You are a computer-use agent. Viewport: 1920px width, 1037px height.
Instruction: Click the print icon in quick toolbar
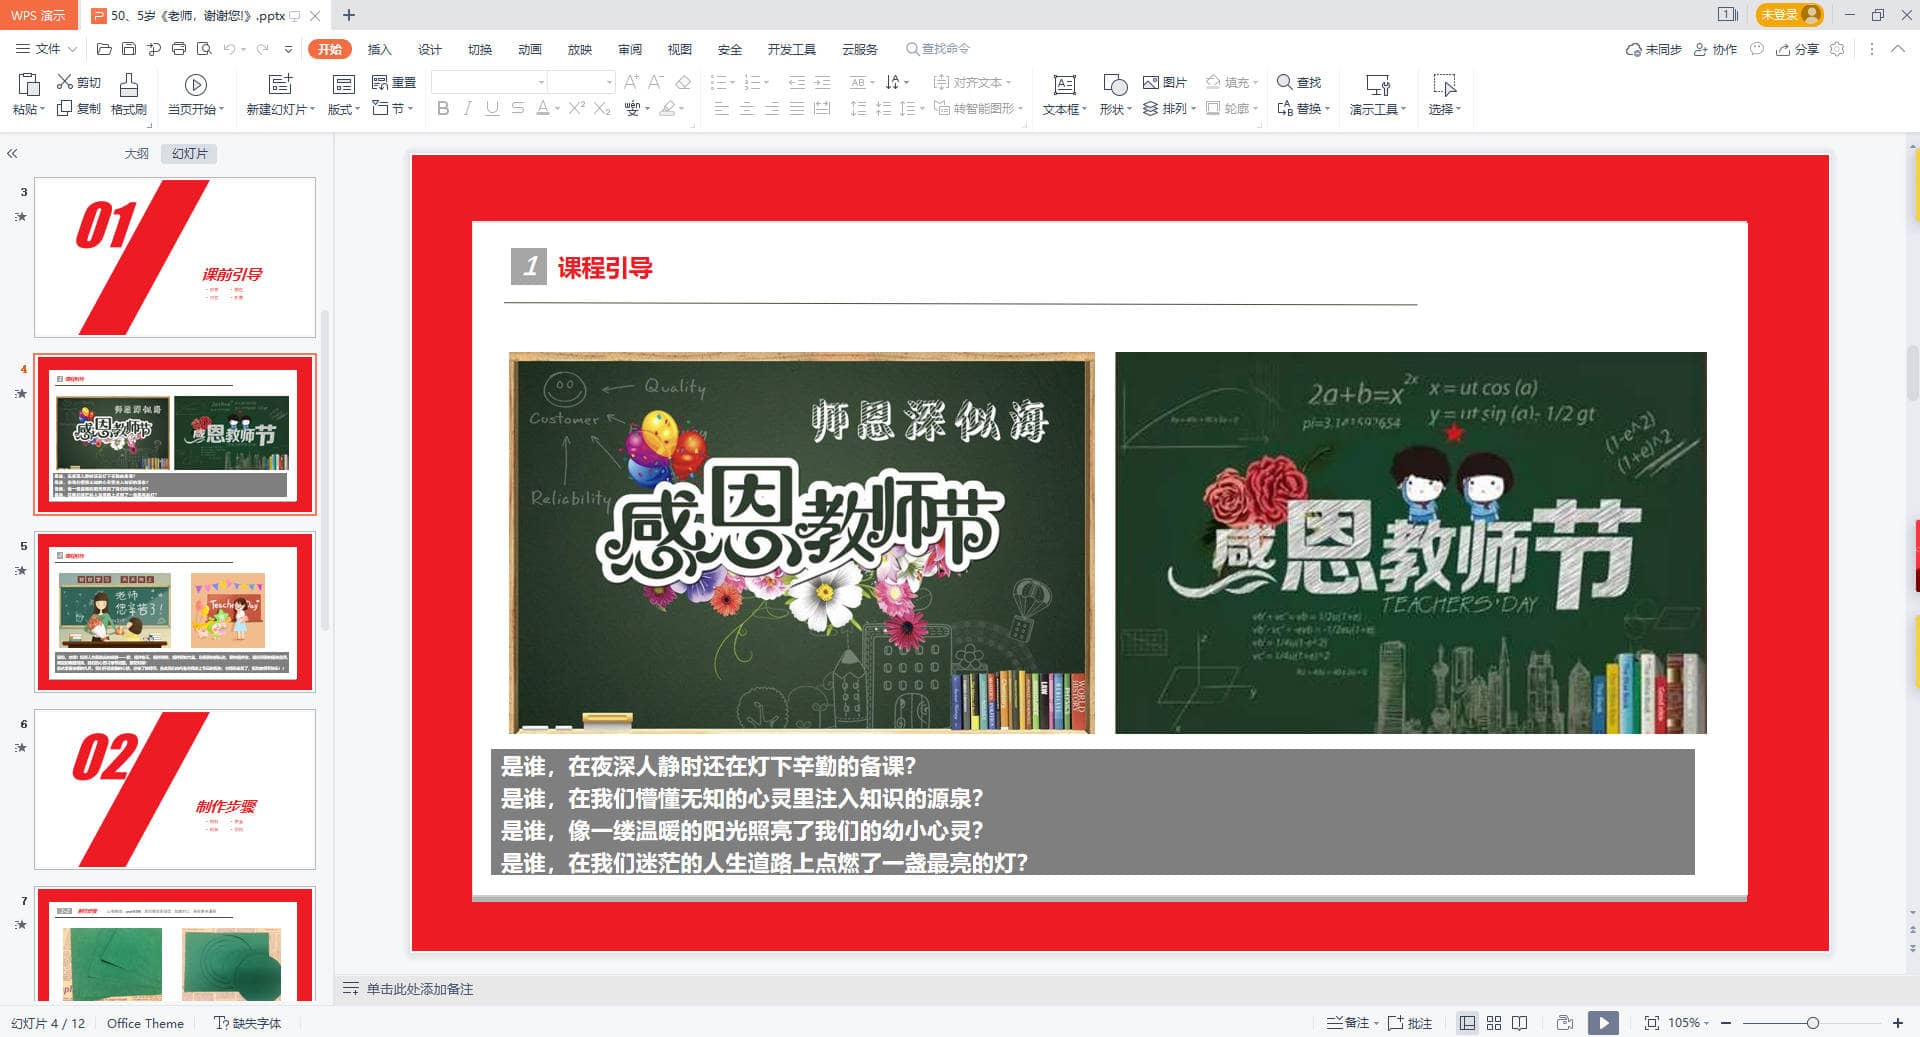pos(179,49)
